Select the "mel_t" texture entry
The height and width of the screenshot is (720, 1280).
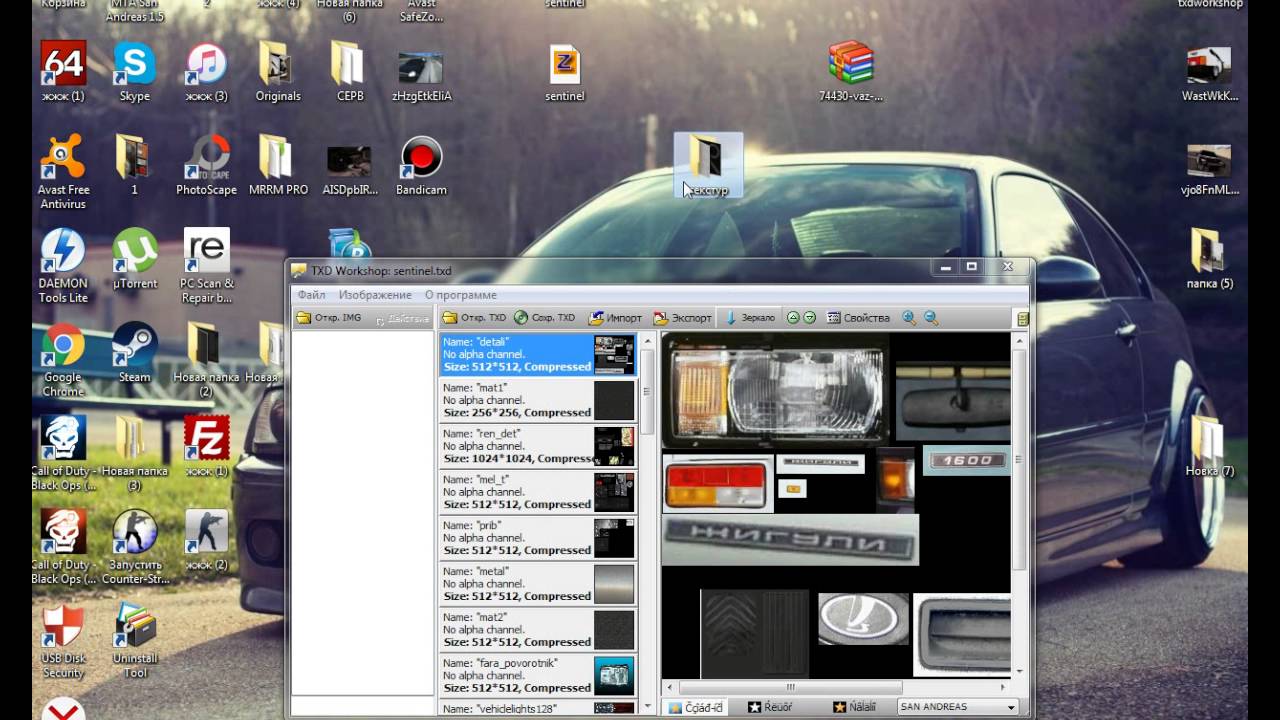[538, 493]
